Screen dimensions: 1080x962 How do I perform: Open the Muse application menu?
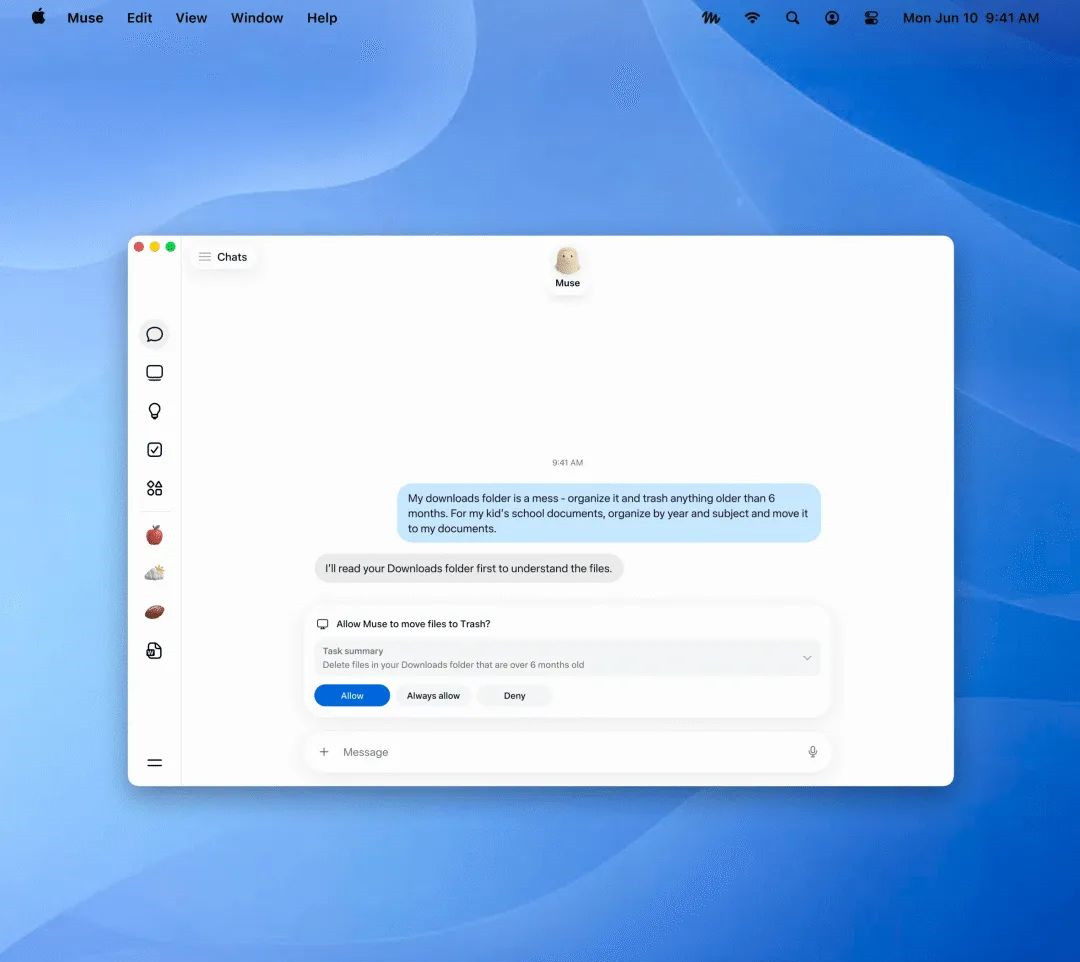click(x=85, y=18)
